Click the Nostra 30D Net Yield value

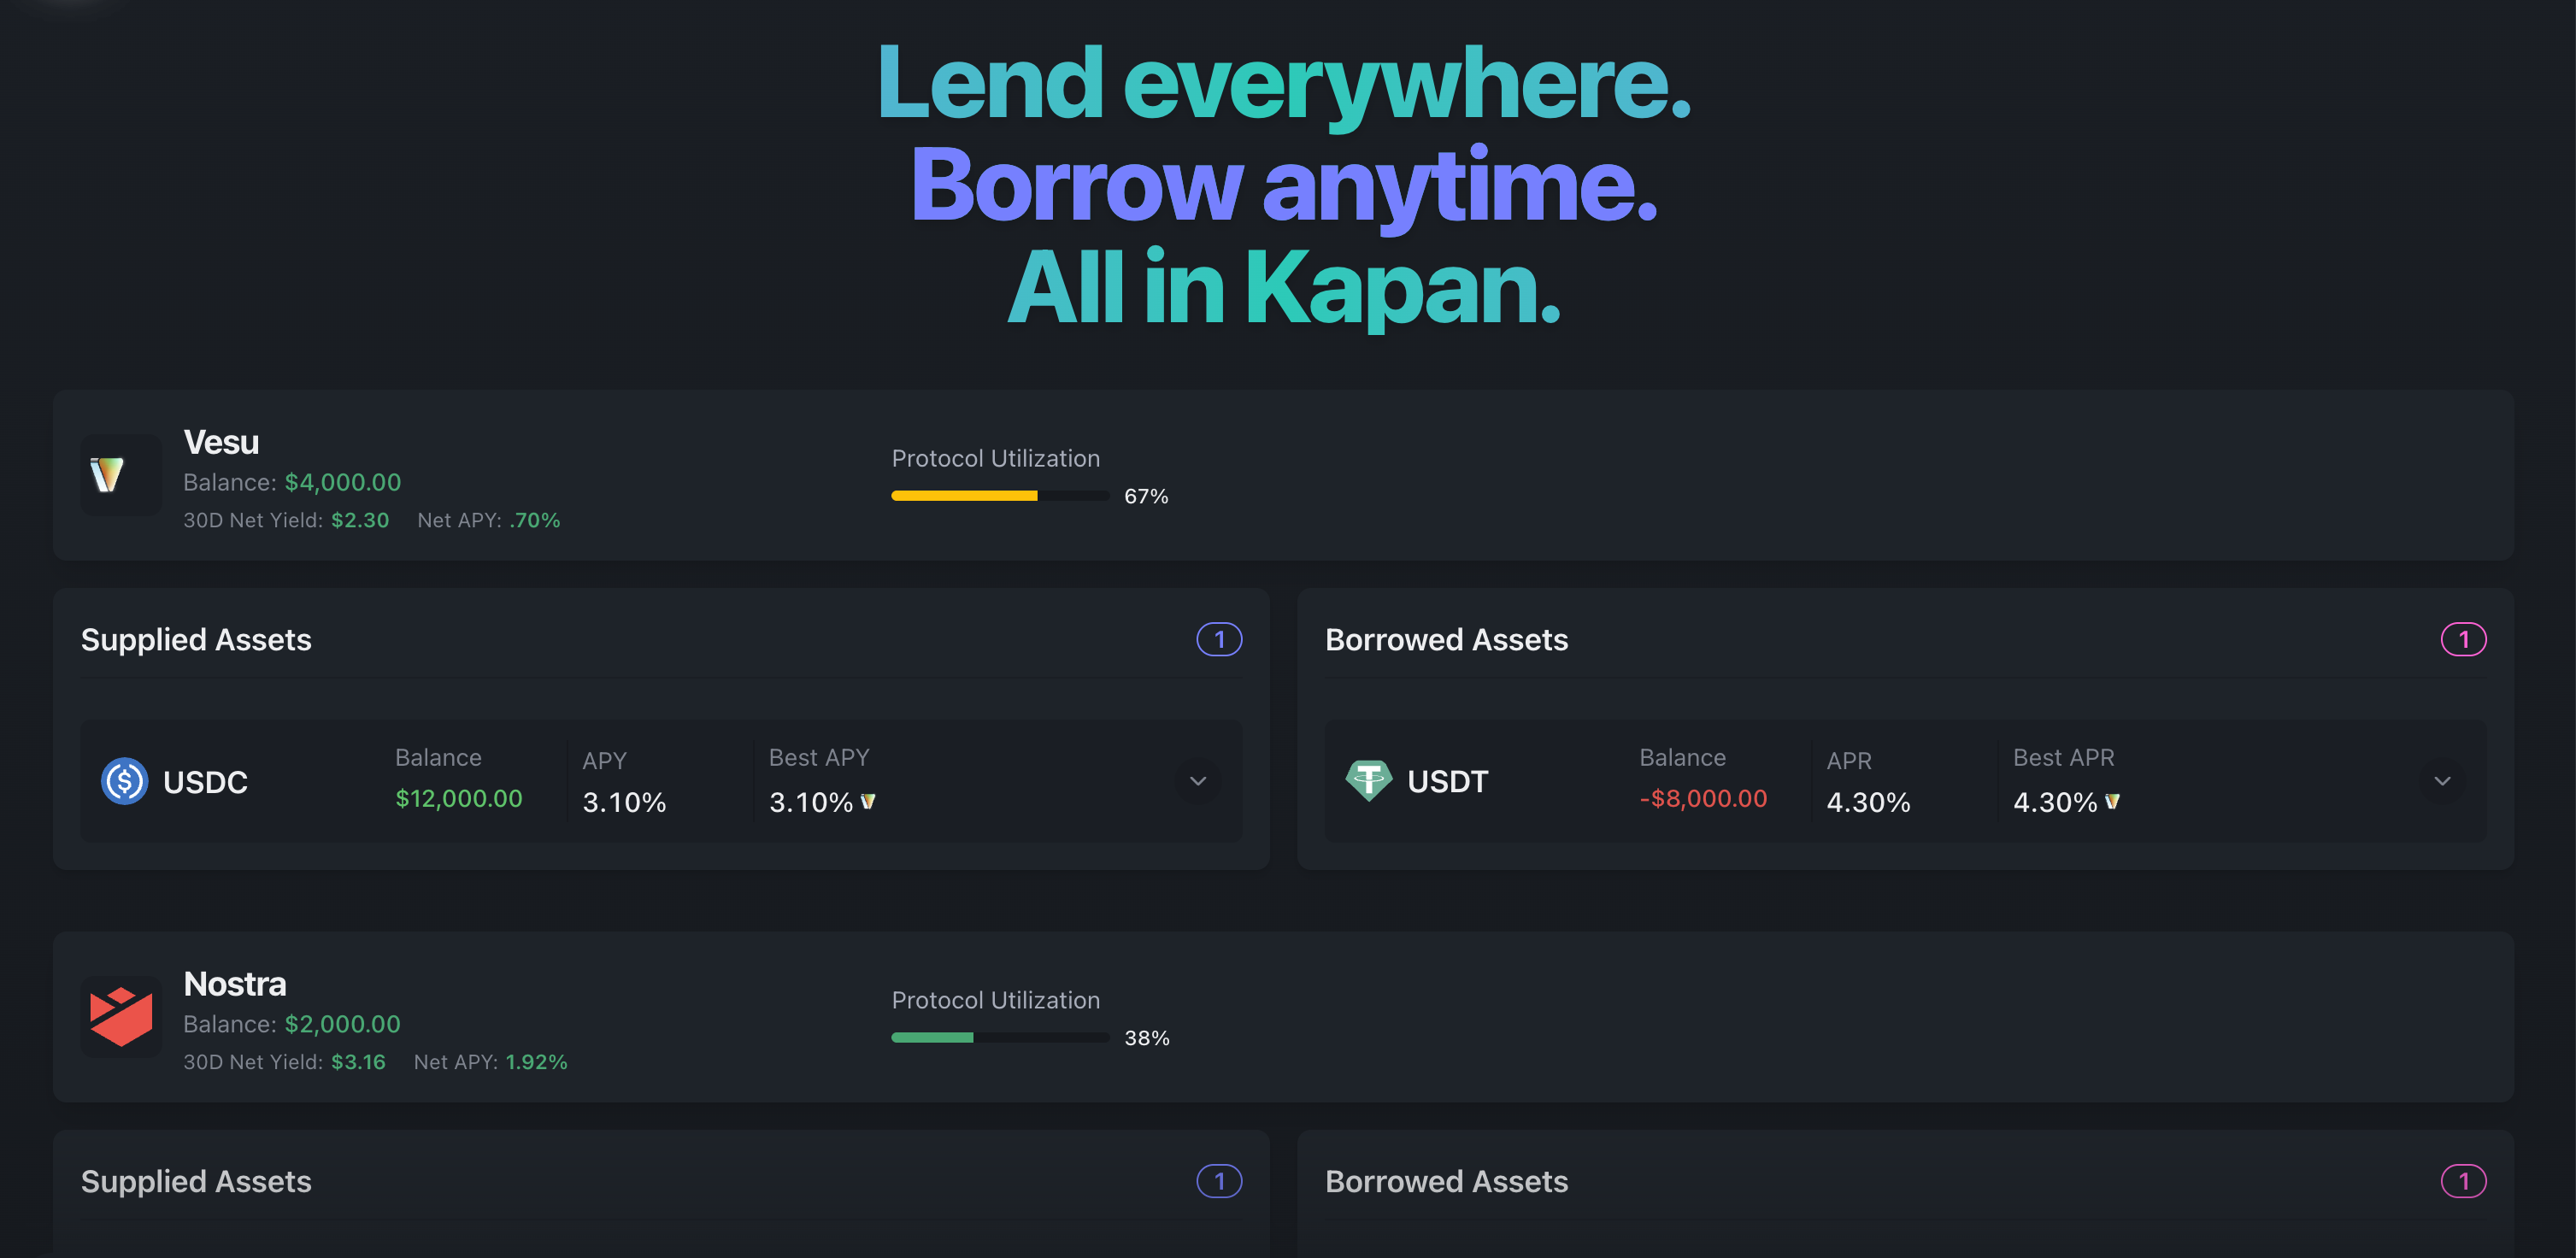point(357,1061)
